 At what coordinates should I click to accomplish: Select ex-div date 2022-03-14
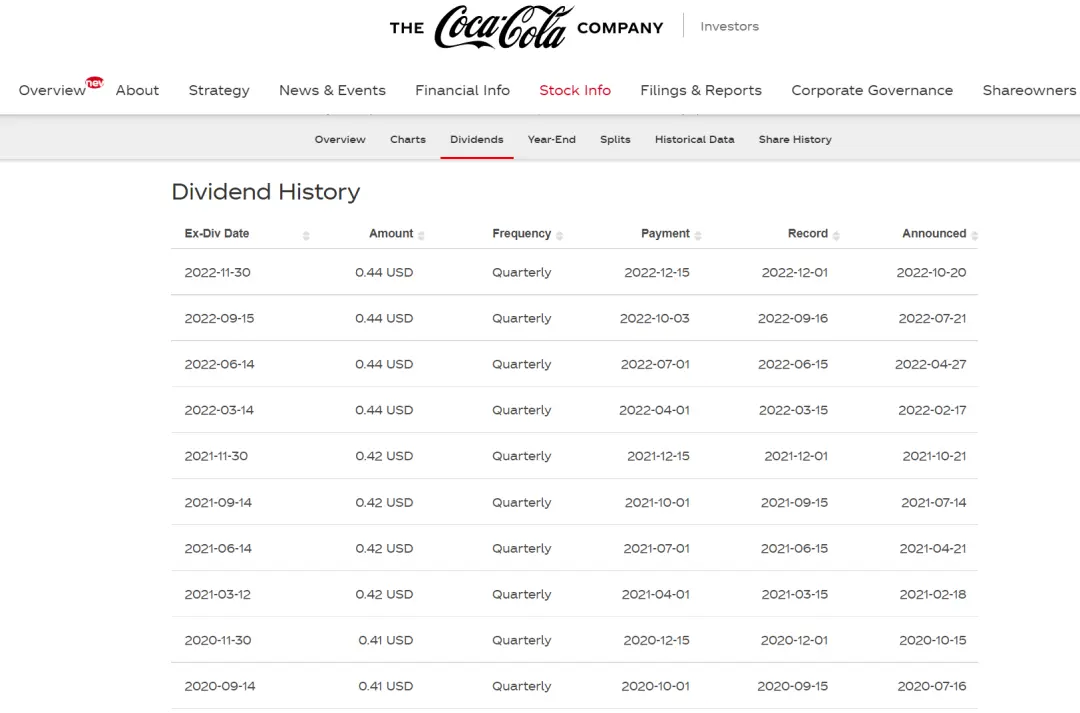(x=219, y=410)
